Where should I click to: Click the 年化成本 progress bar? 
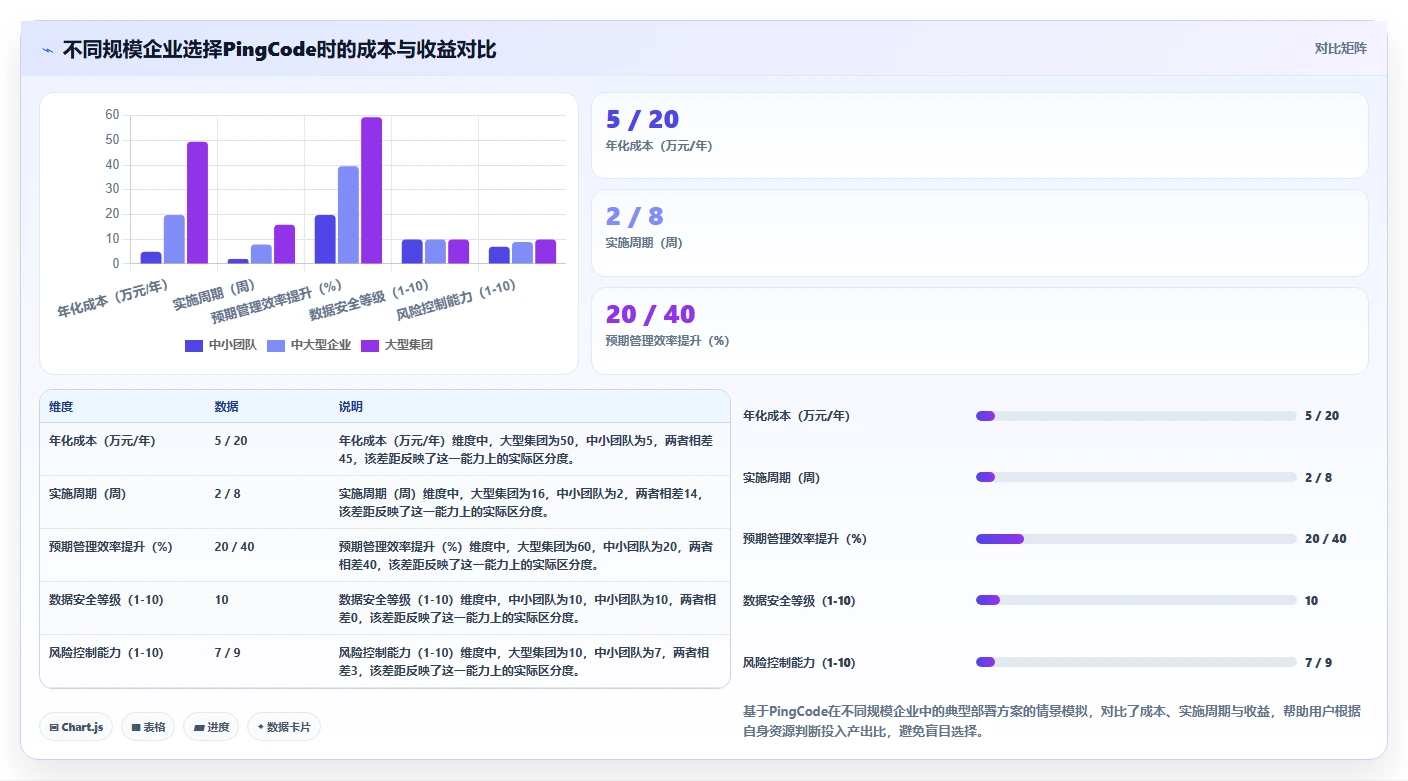pyautogui.click(x=1136, y=416)
